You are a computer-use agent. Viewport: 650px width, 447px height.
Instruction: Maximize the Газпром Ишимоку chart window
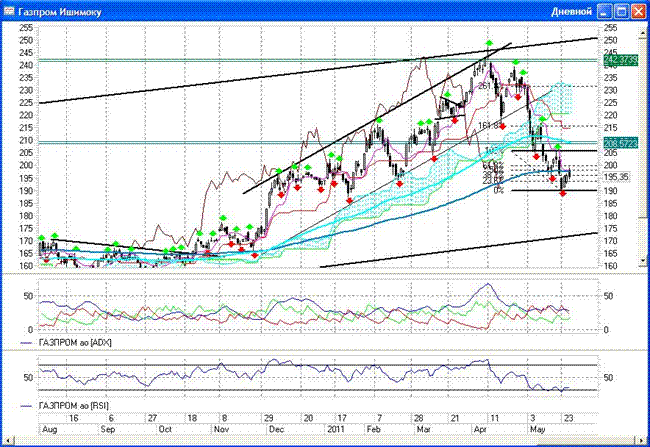tap(622, 11)
